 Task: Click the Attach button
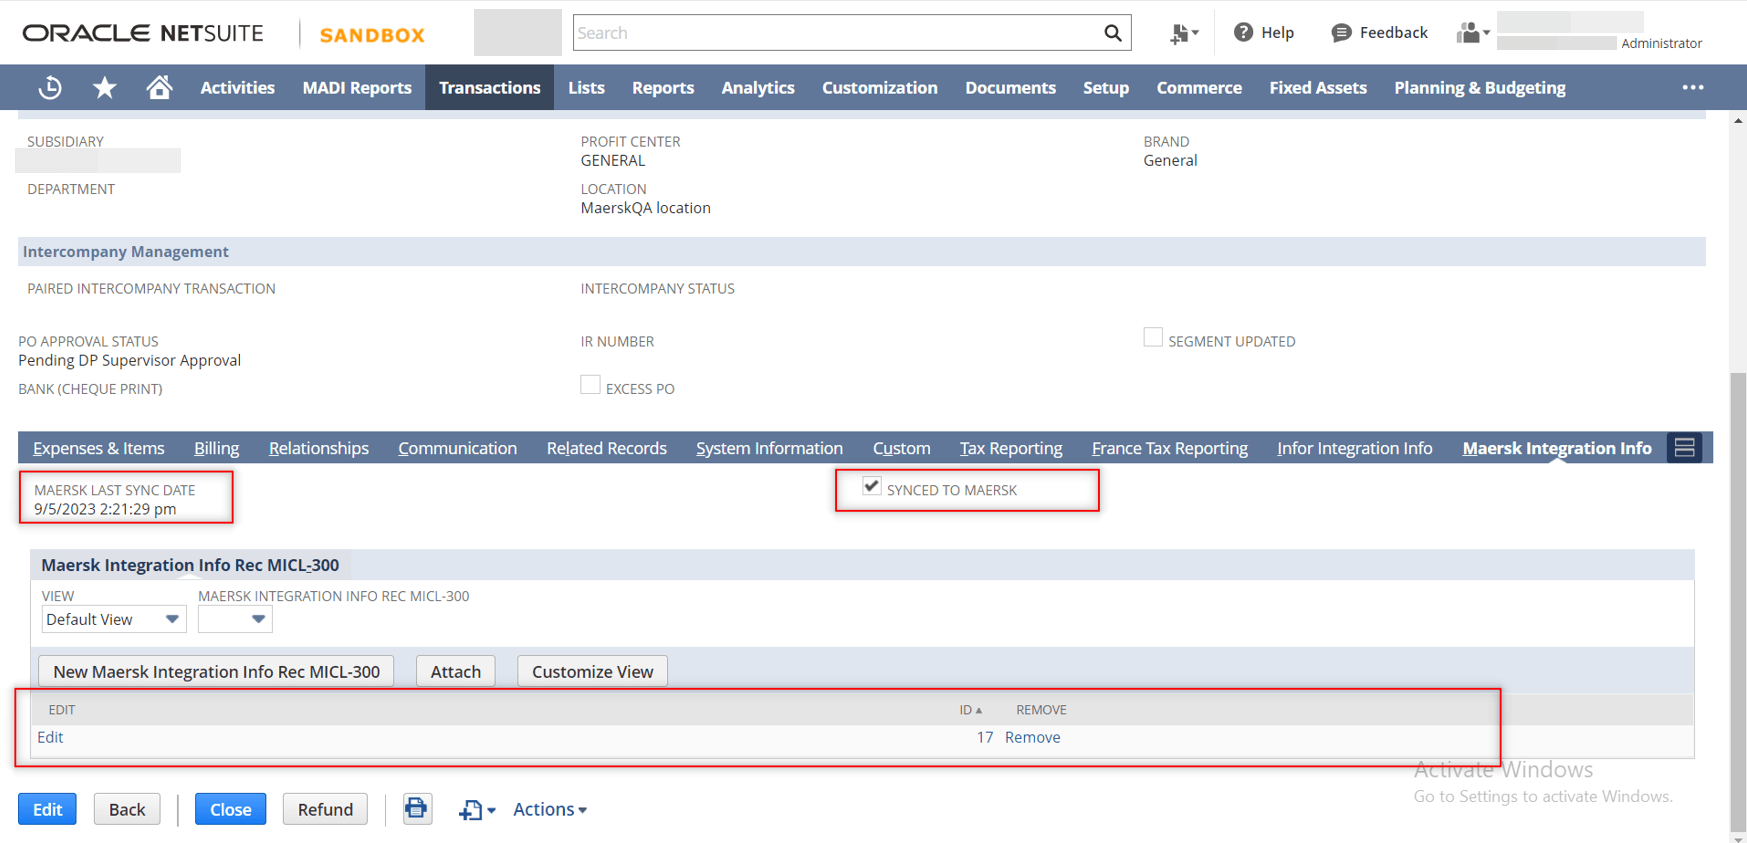(455, 671)
